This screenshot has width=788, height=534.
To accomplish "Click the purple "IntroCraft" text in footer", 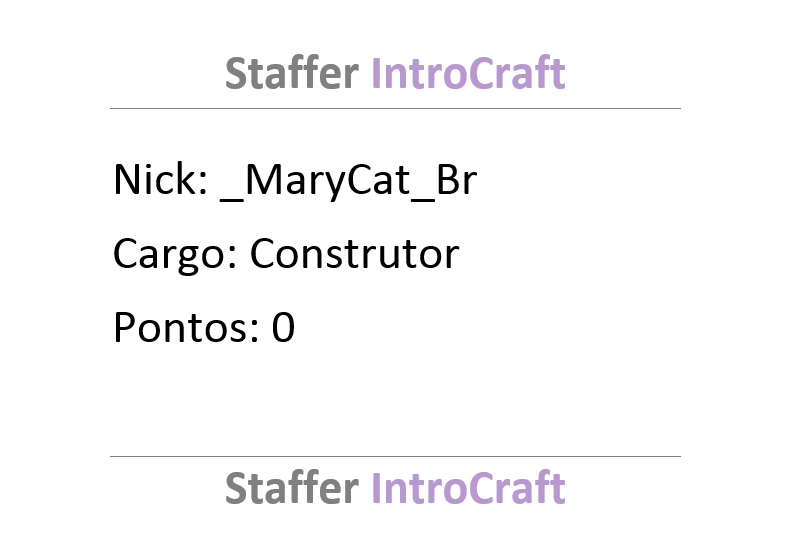I will [x=468, y=488].
